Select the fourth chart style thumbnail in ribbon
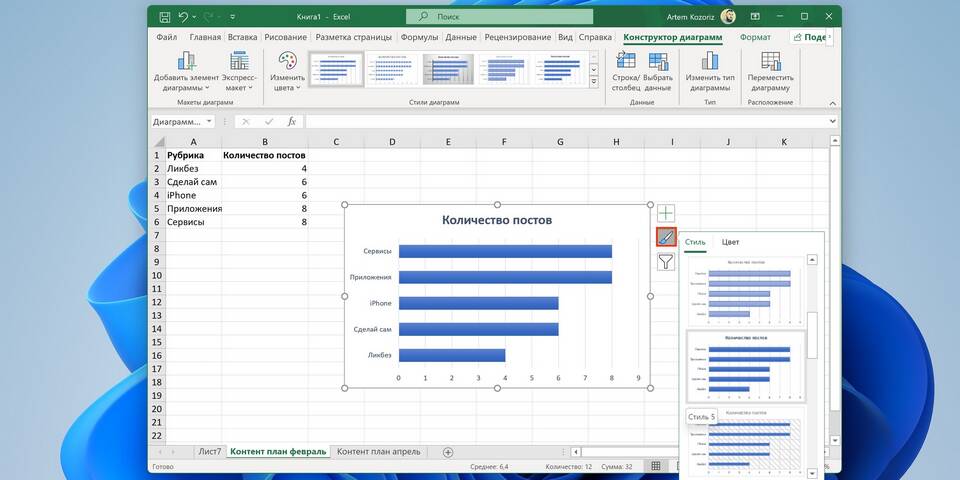The height and width of the screenshot is (480, 960). pos(504,69)
